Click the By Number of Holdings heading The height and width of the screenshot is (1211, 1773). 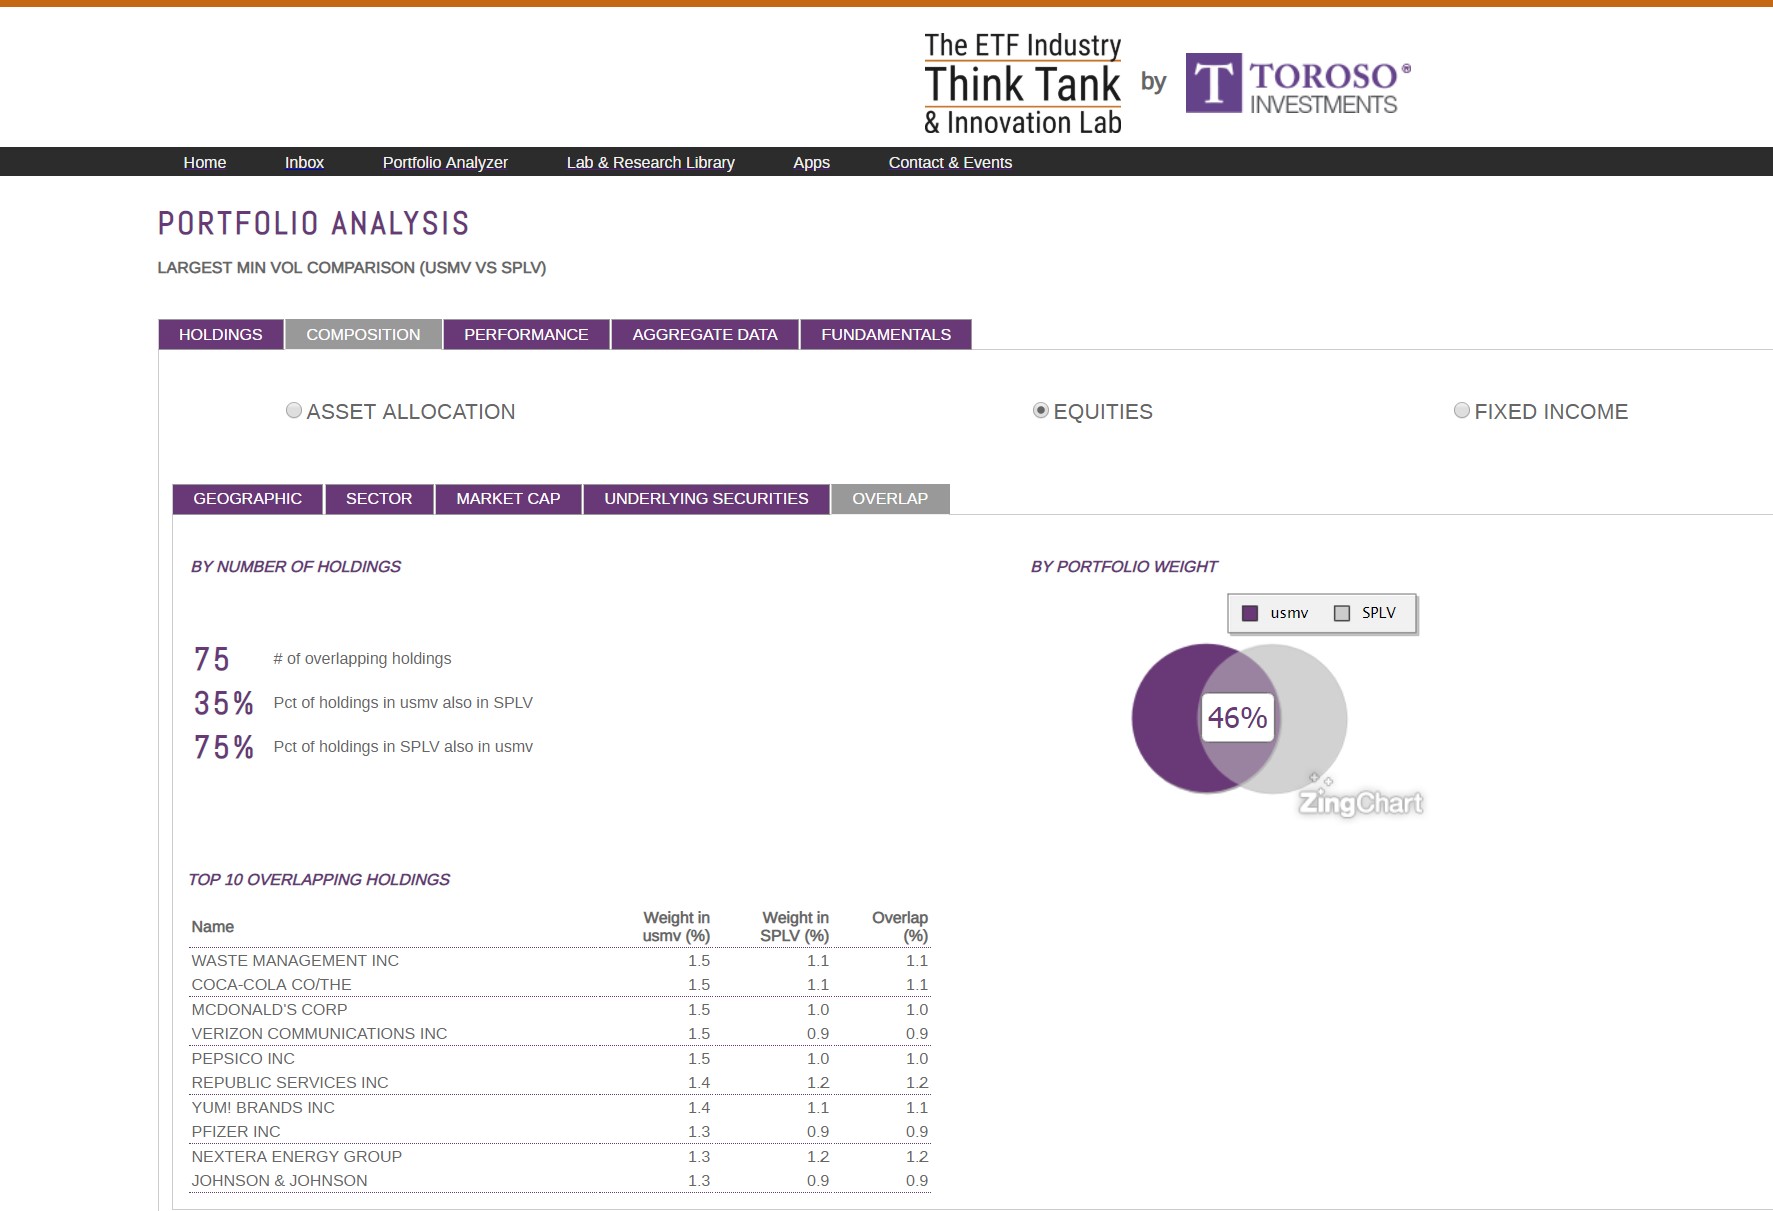(x=296, y=567)
